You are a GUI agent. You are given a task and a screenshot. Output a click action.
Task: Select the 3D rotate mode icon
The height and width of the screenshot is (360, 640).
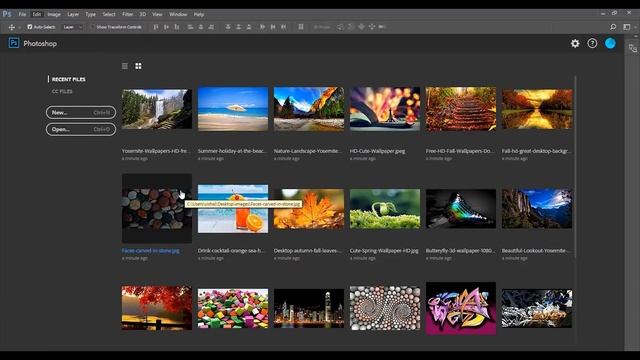coord(340,27)
